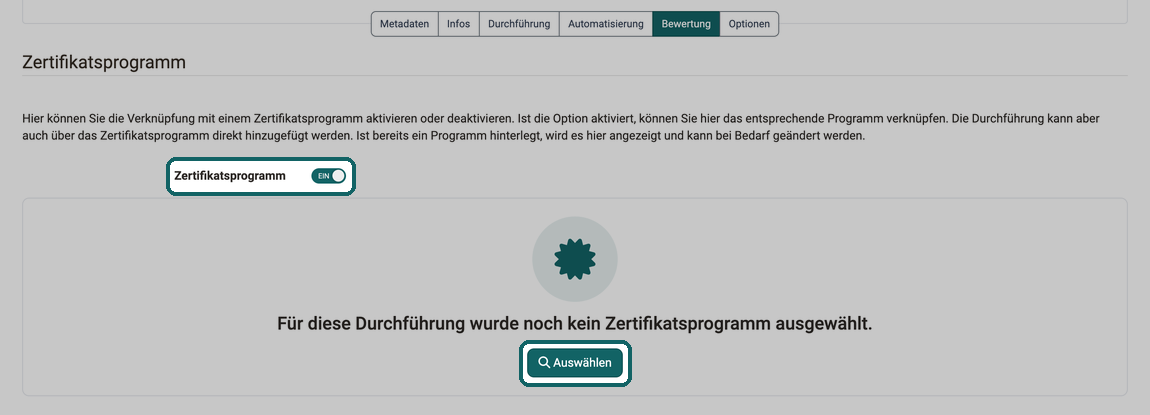Open the Bewertung tab
The height and width of the screenshot is (415, 1150).
[x=686, y=23]
